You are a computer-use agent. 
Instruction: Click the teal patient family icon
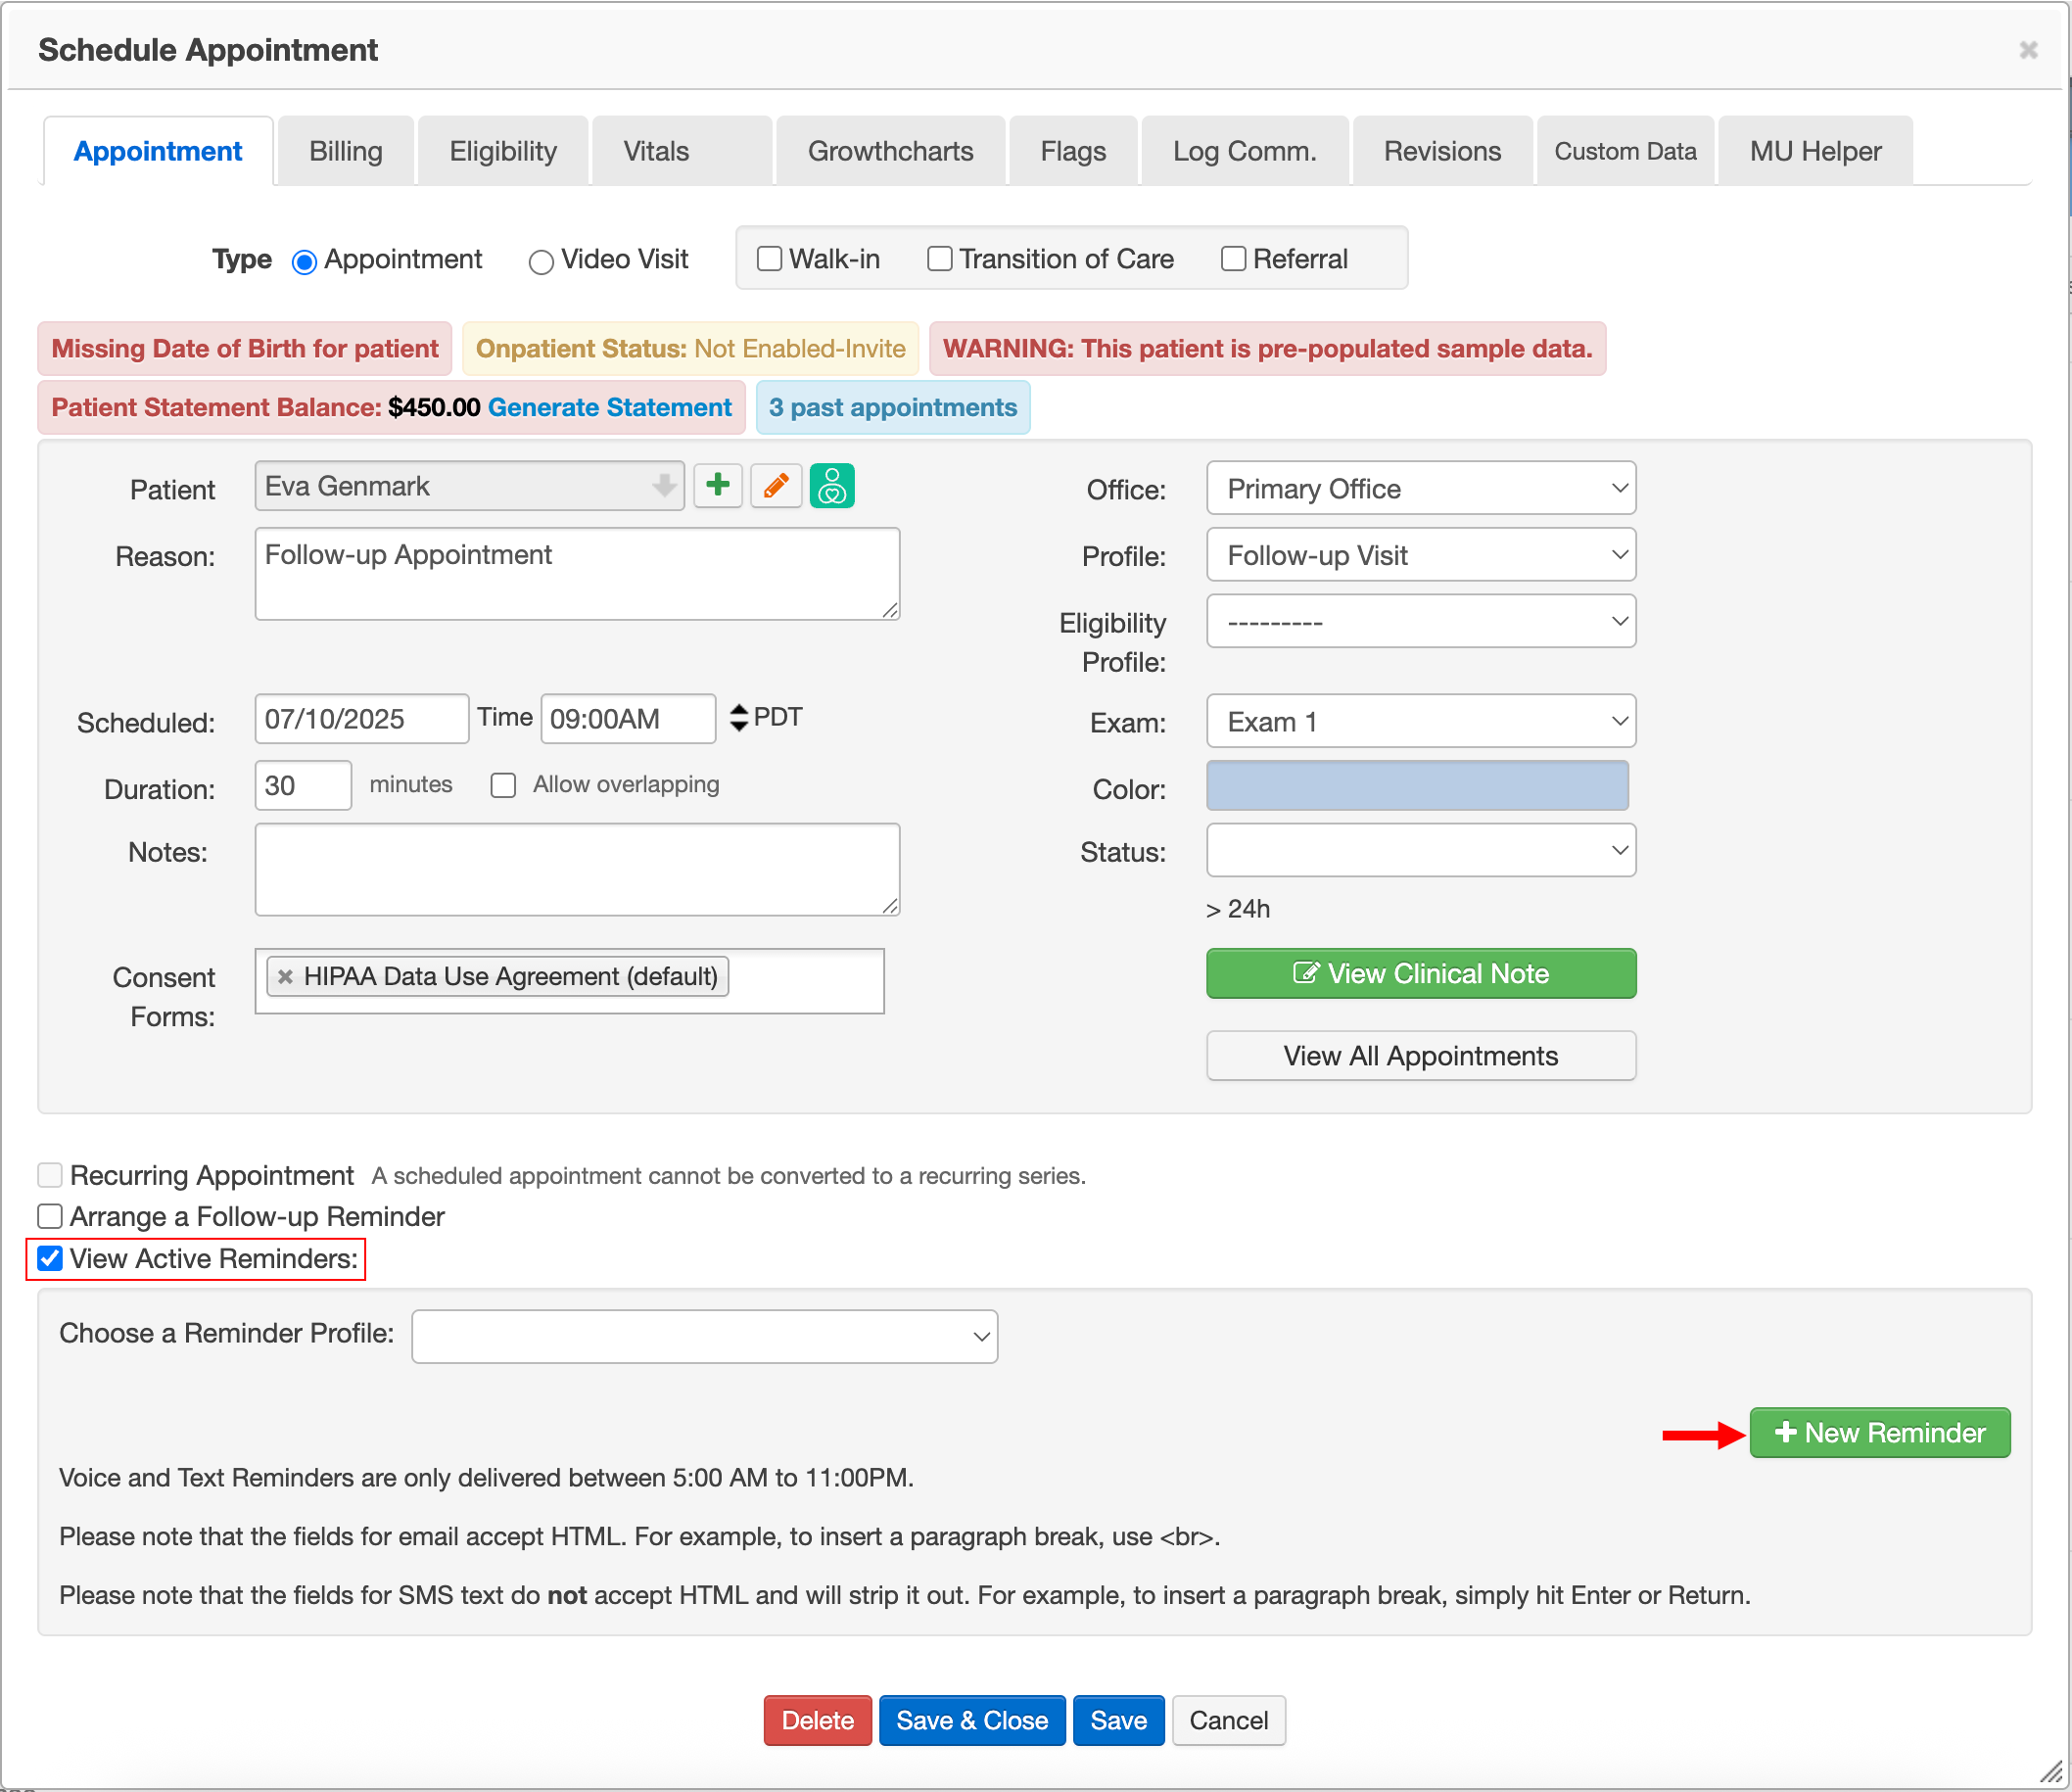tap(832, 486)
